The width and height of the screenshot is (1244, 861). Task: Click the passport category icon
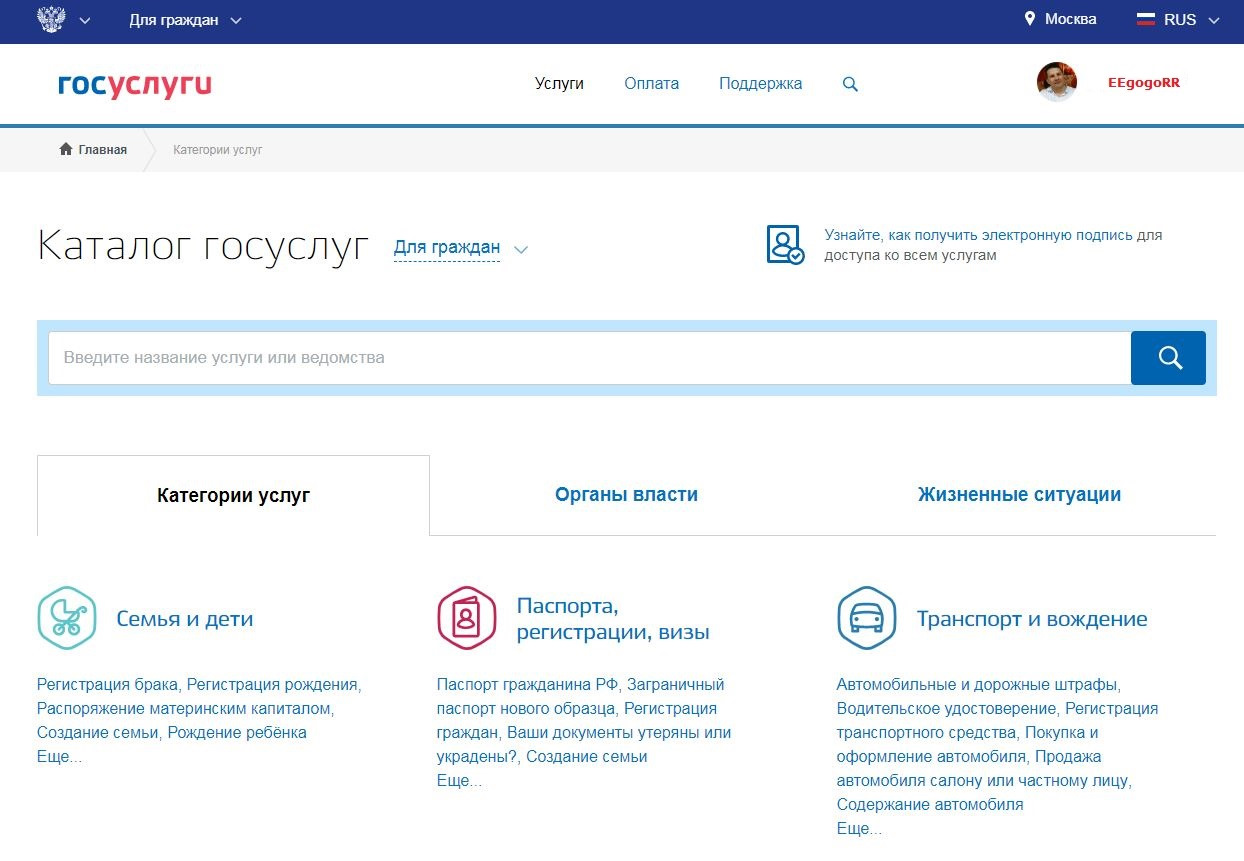pyautogui.click(x=467, y=618)
